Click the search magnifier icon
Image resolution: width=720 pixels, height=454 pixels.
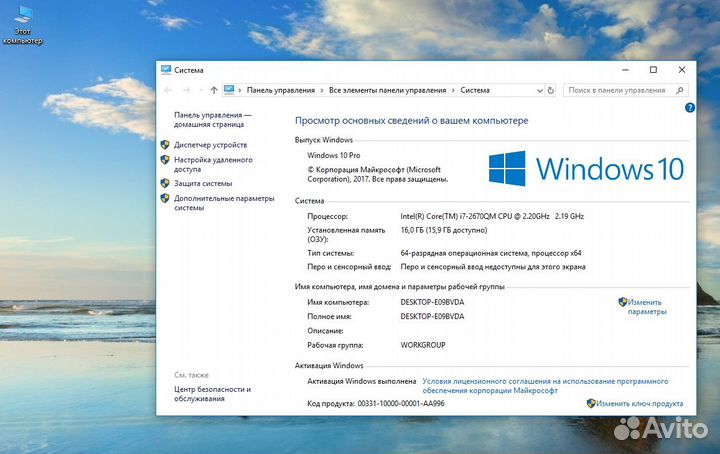tap(680, 90)
